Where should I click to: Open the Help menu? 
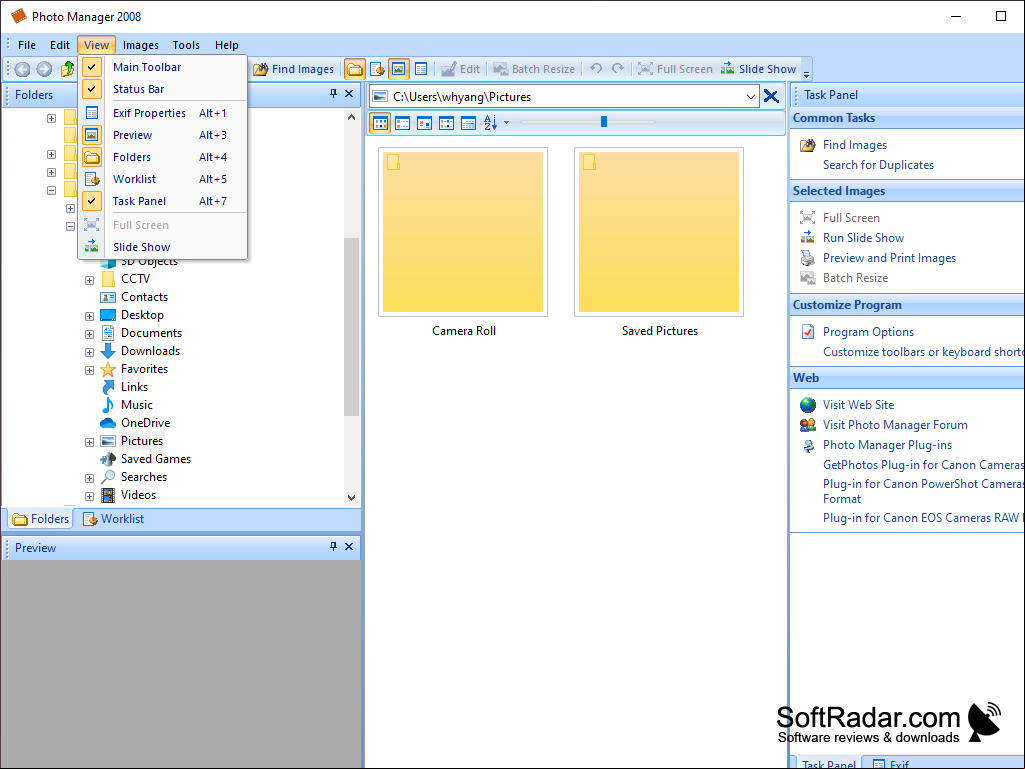(x=226, y=45)
